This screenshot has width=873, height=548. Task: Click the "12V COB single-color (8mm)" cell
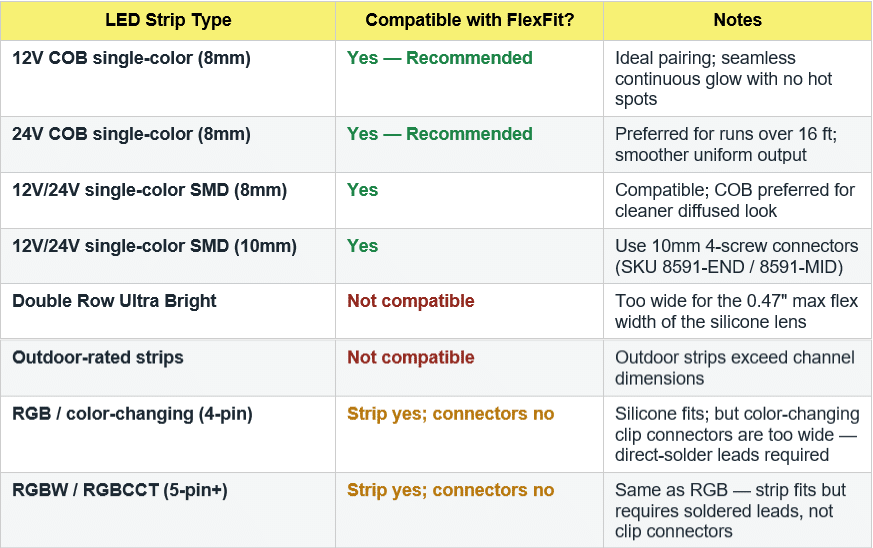[x=131, y=58]
